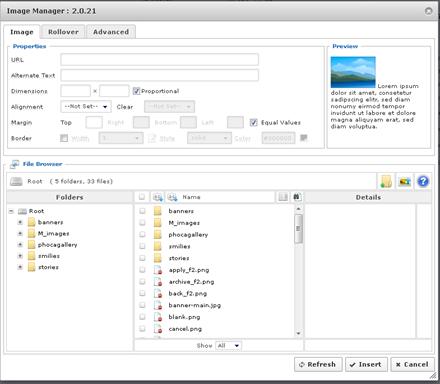The image size is (440, 384).
Task: Open the Clear dropdown
Action: (x=169, y=107)
